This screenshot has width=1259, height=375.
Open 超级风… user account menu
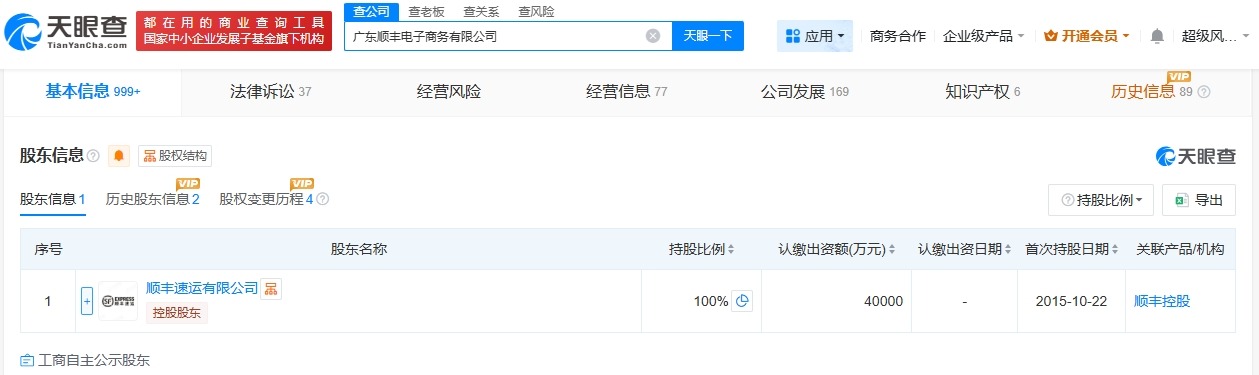coord(1214,36)
